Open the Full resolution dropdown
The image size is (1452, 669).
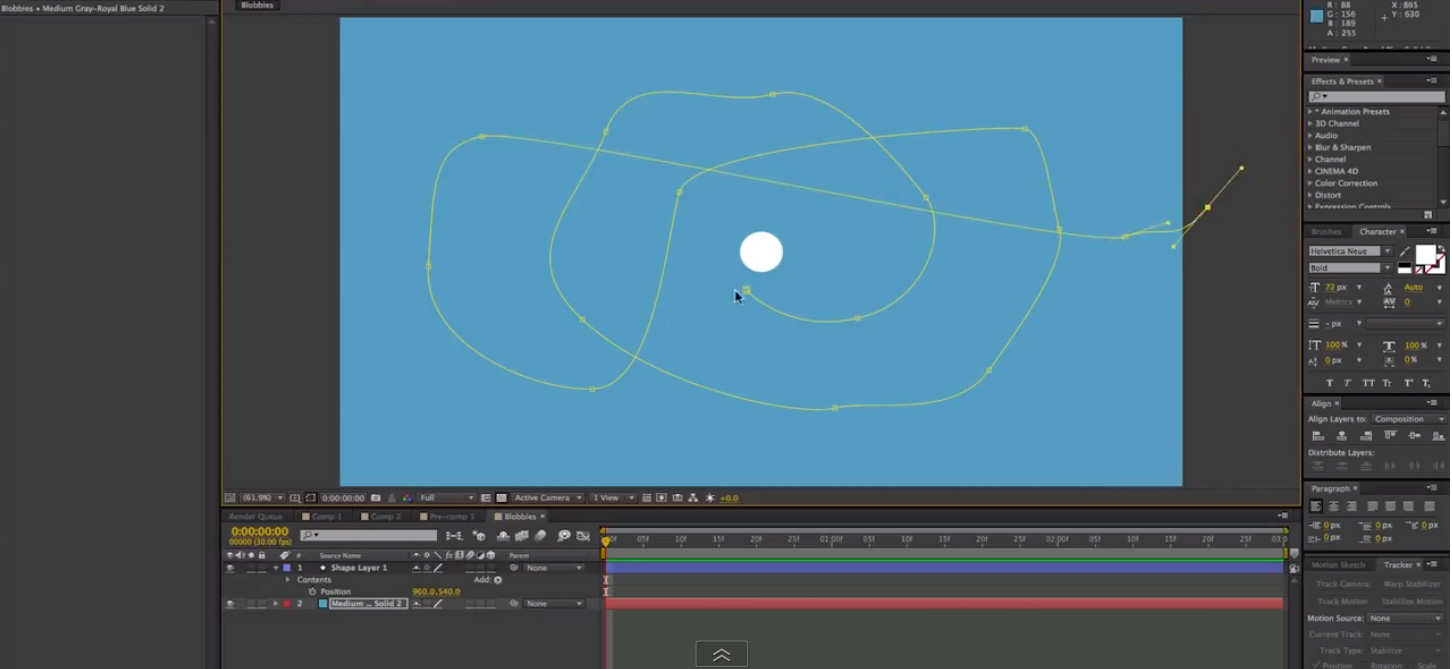click(x=446, y=498)
